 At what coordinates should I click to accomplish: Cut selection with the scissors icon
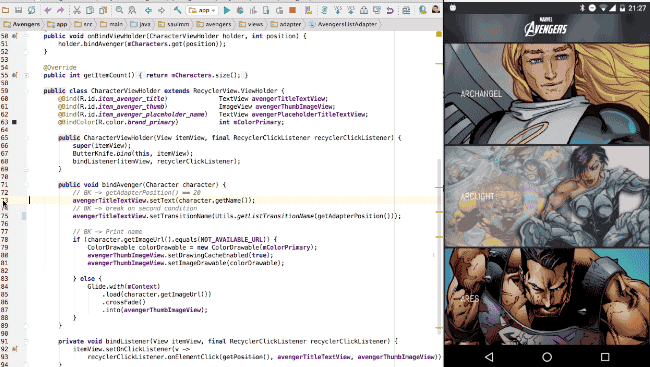coord(77,10)
